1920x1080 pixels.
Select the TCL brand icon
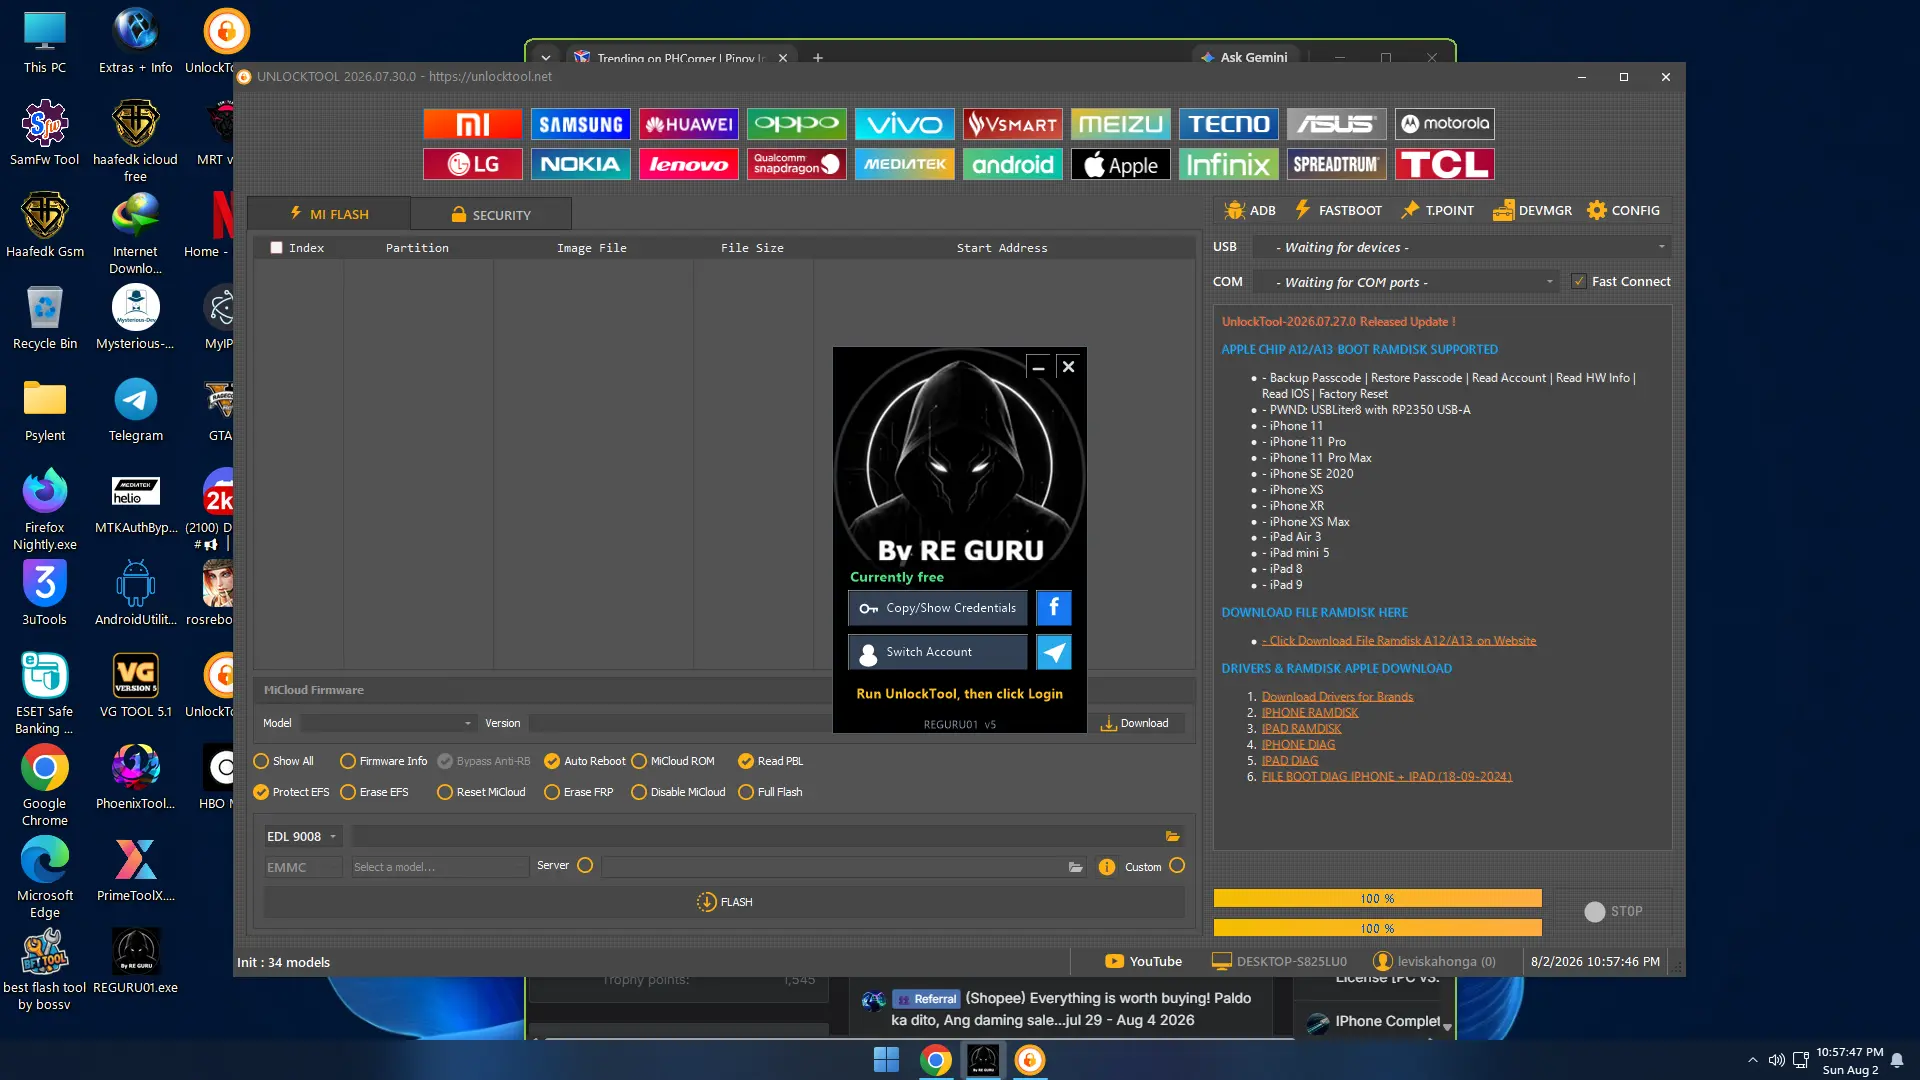coord(1444,164)
